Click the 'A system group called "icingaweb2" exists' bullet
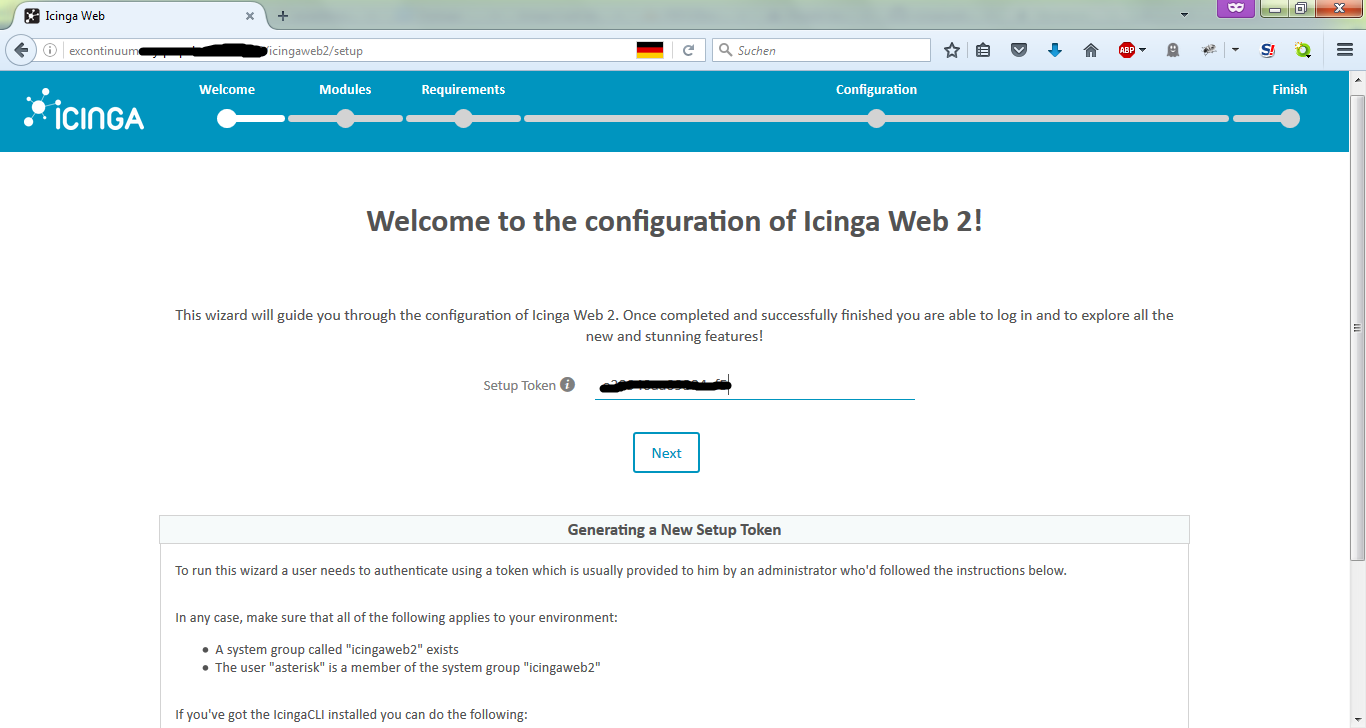The width and height of the screenshot is (1366, 728). (x=337, y=649)
